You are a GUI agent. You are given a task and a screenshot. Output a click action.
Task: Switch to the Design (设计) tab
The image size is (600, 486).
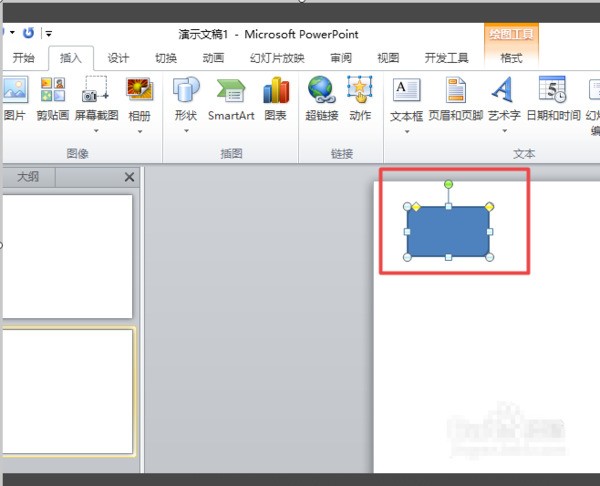(118, 58)
